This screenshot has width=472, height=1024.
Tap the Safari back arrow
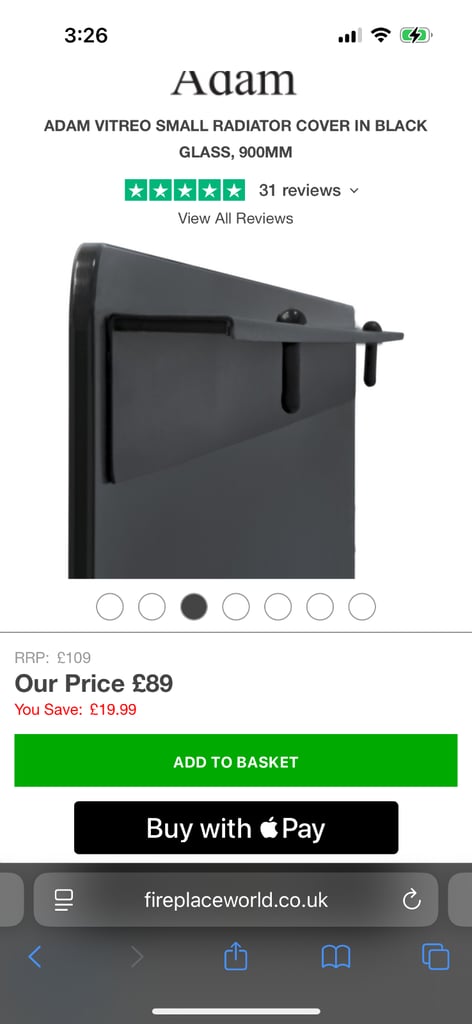pyautogui.click(x=35, y=957)
